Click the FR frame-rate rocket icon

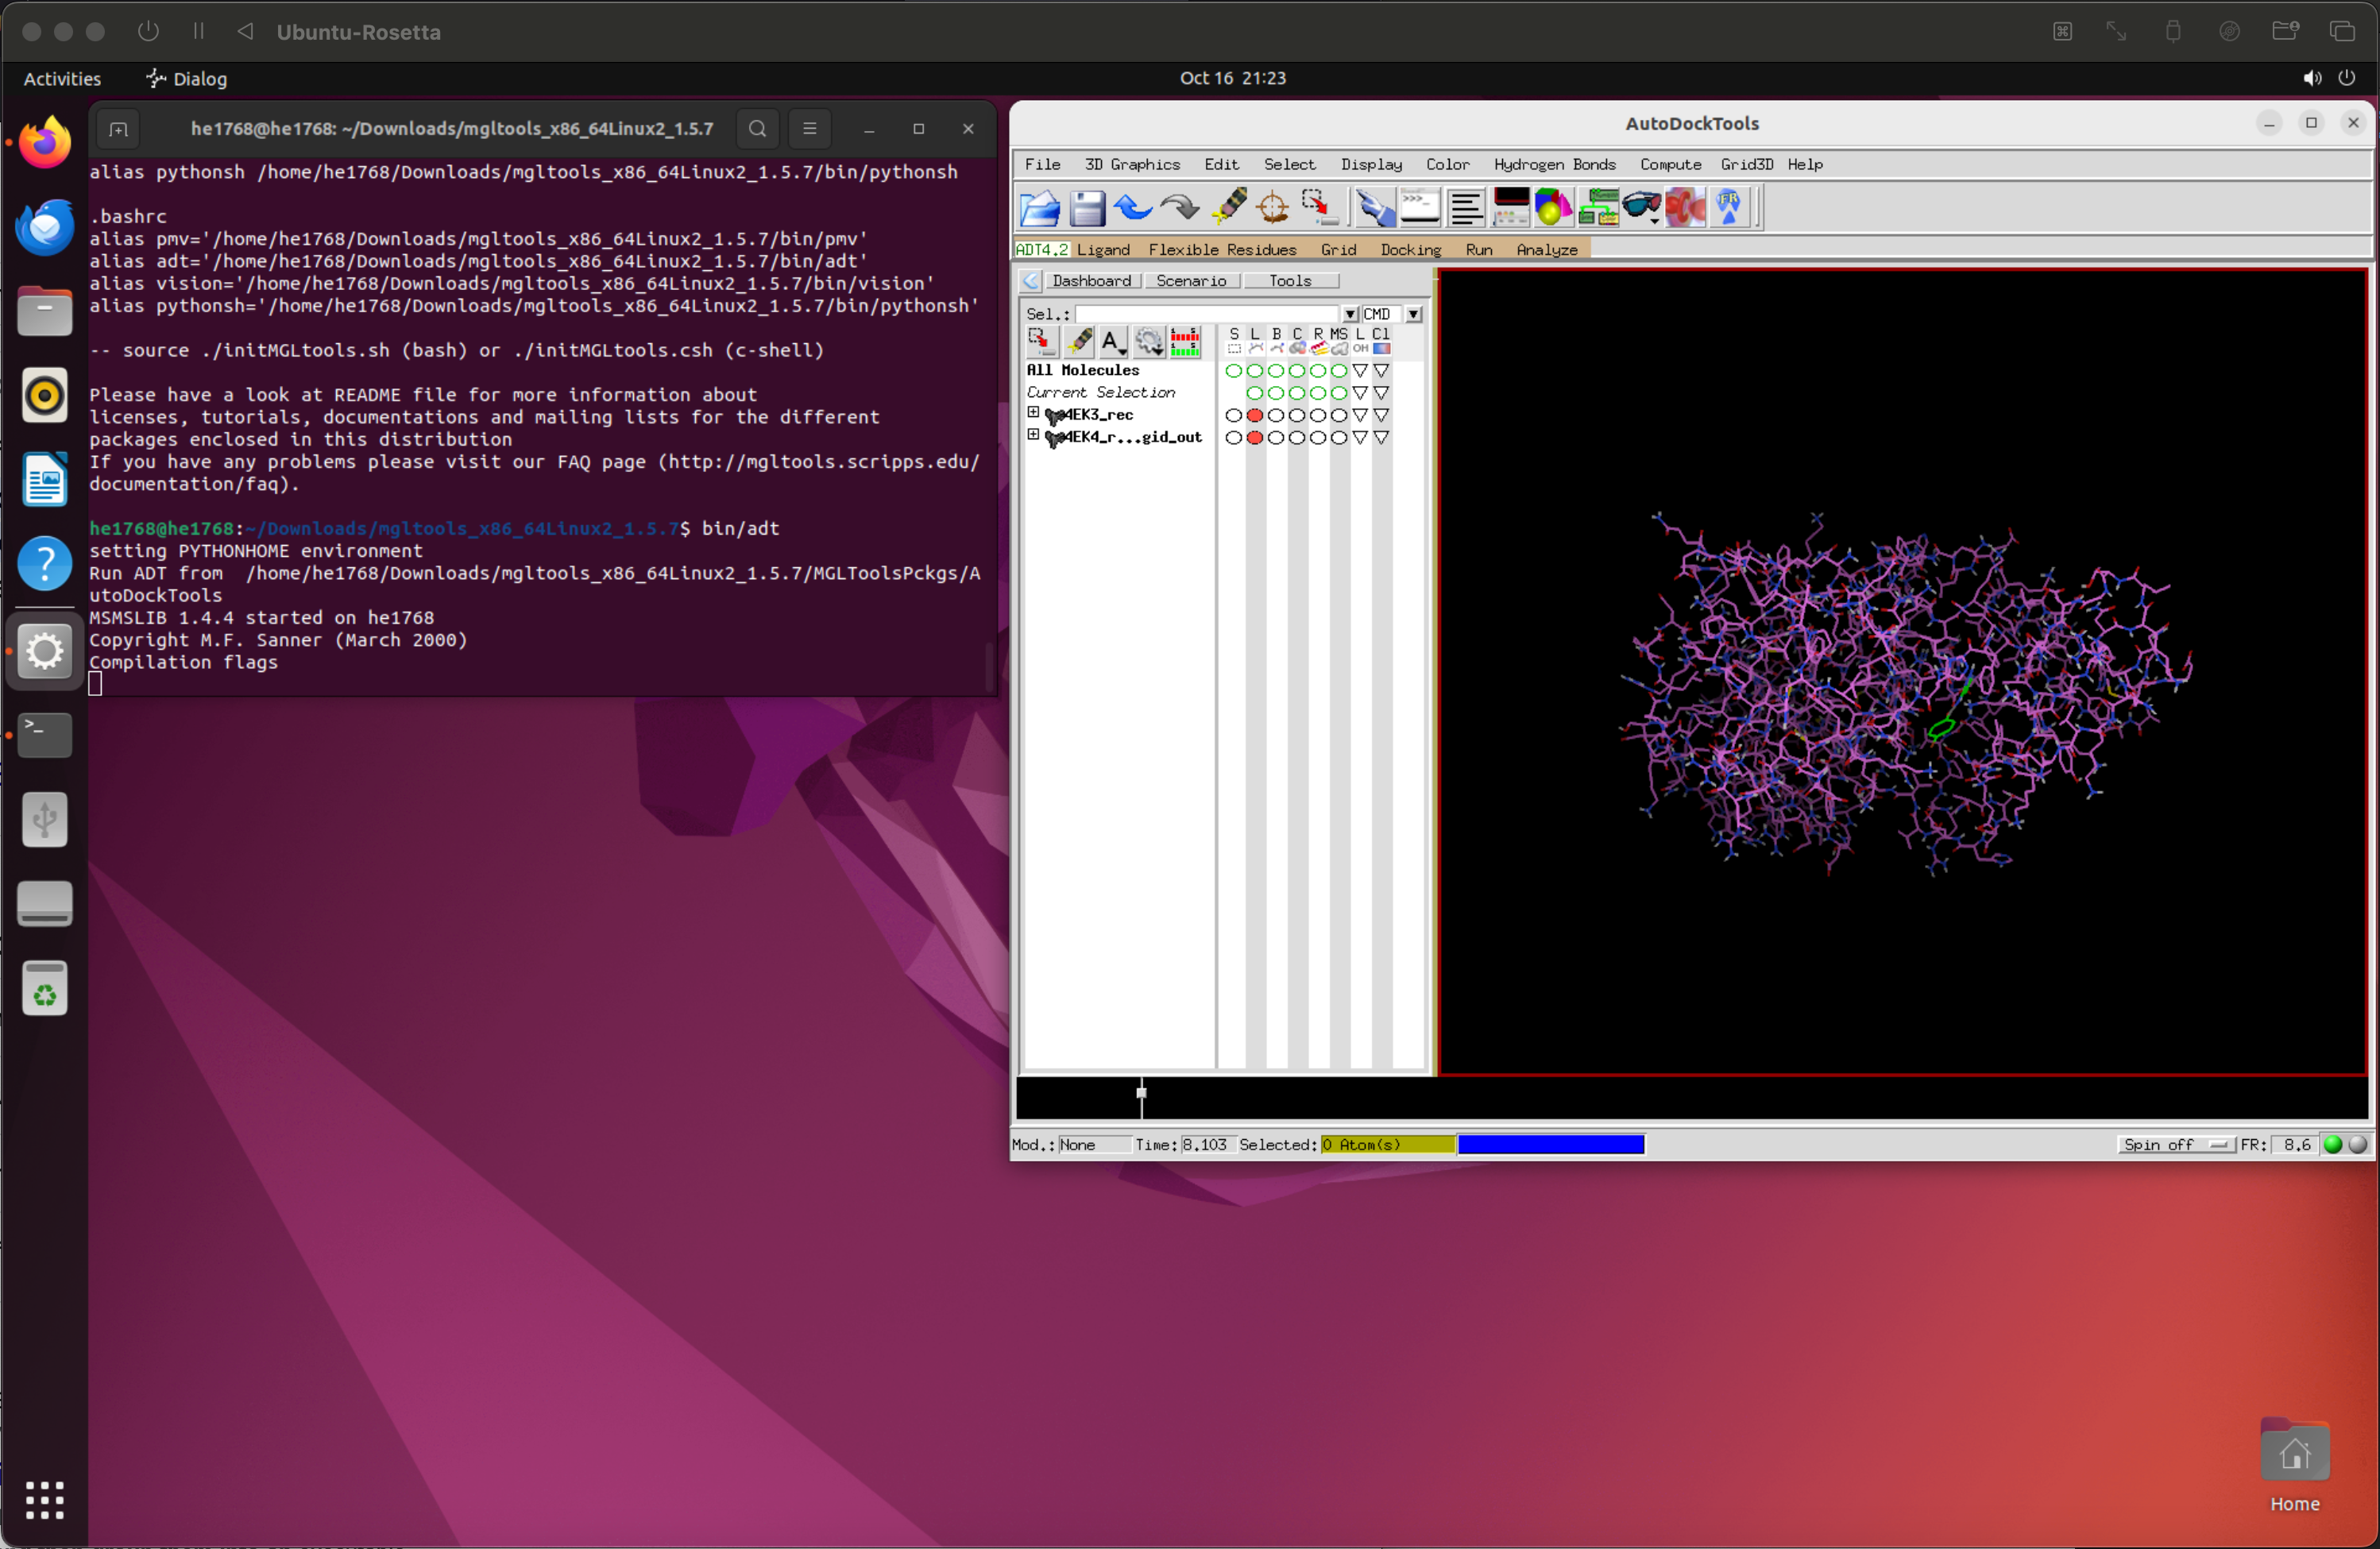1729,208
